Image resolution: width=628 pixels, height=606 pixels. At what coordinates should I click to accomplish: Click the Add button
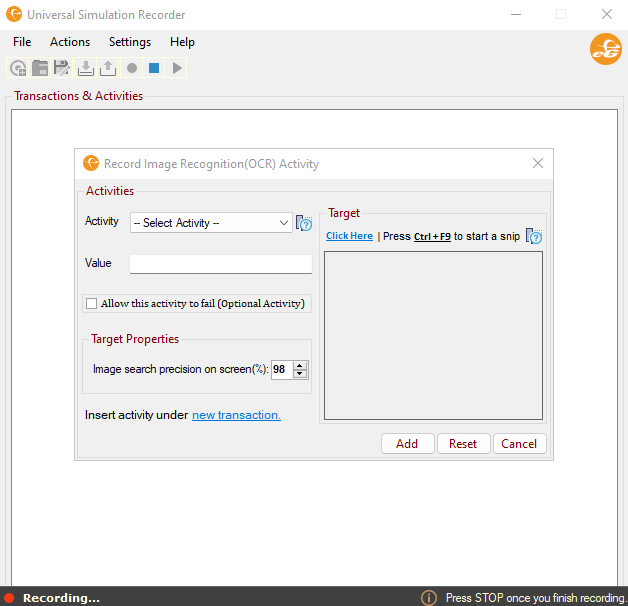click(407, 444)
